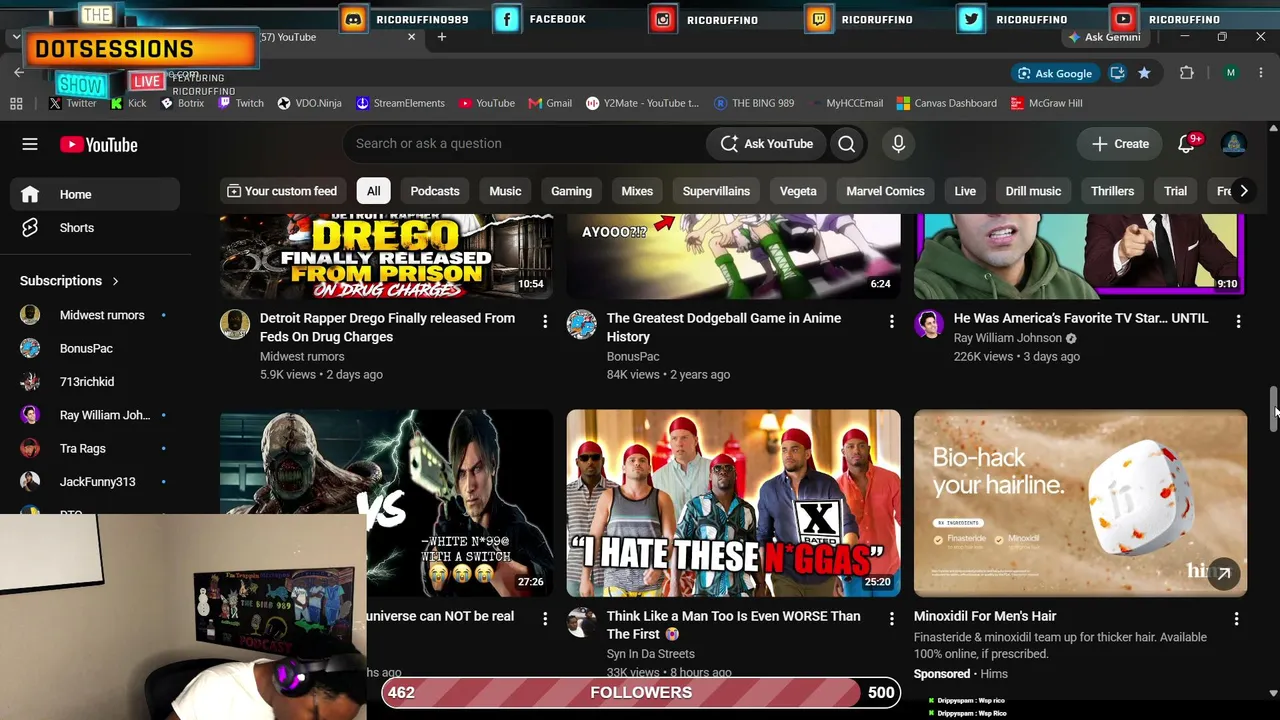Open Syn In Da Streets channel avatar

pos(582,622)
